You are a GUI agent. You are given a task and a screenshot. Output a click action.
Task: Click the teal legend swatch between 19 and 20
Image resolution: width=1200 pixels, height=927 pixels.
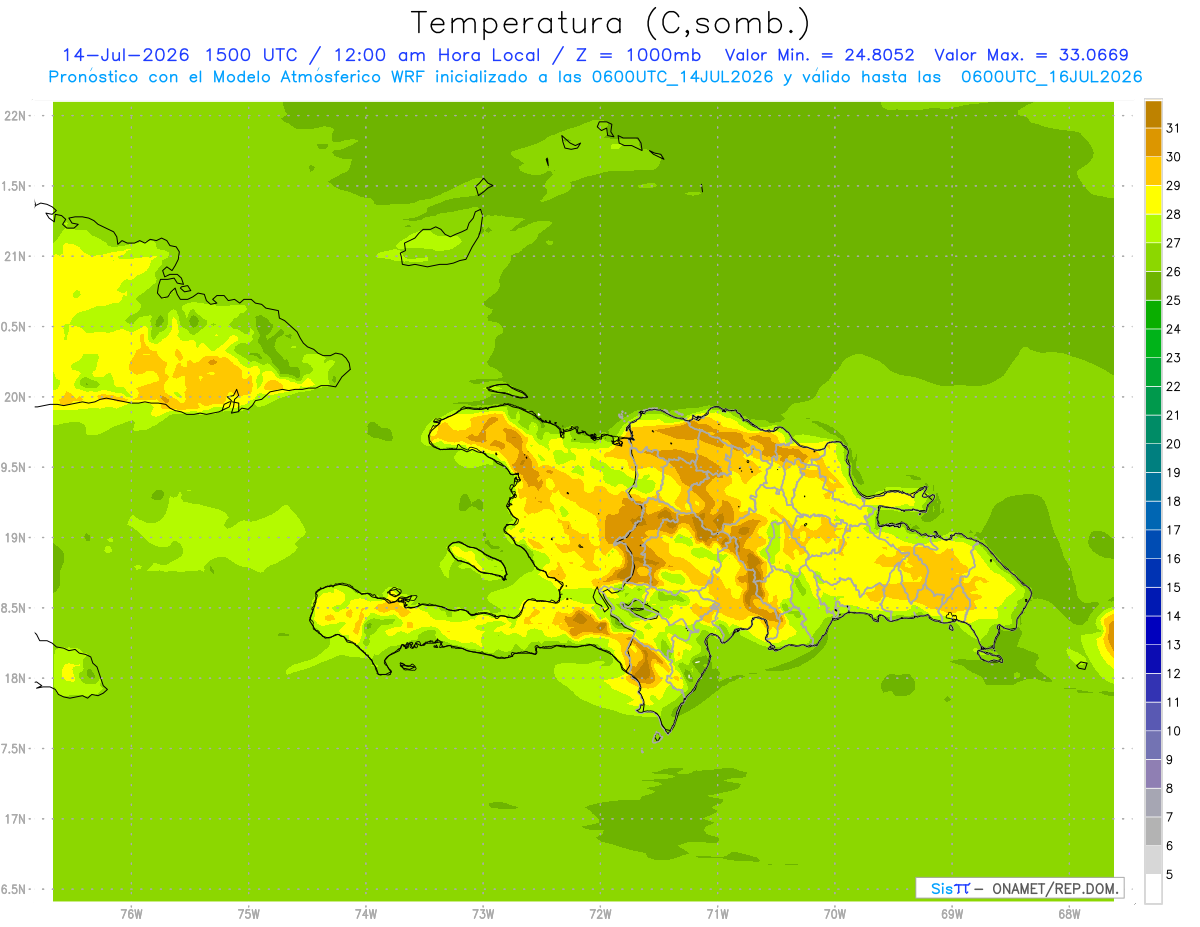pos(1153,458)
